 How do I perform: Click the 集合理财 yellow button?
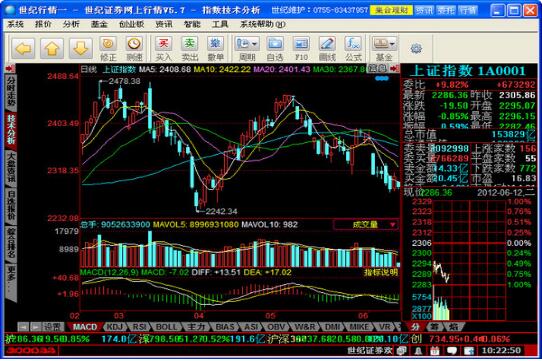coord(391,10)
